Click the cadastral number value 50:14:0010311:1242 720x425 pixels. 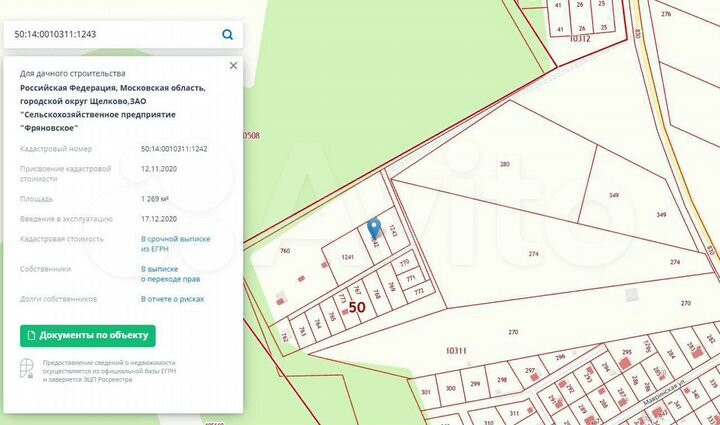[174, 149]
